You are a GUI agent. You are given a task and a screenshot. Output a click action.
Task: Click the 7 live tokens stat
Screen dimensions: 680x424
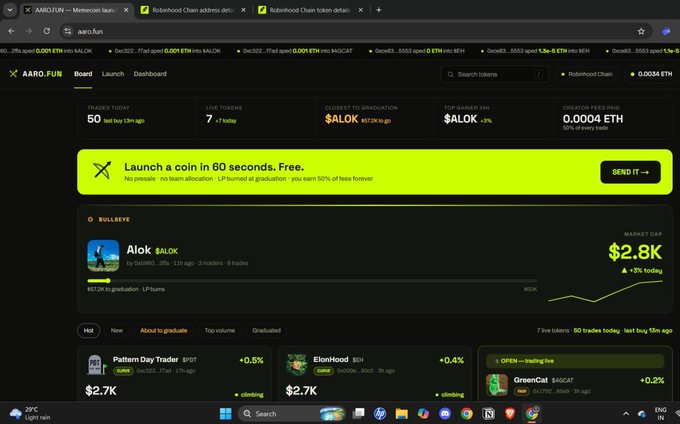coord(209,119)
